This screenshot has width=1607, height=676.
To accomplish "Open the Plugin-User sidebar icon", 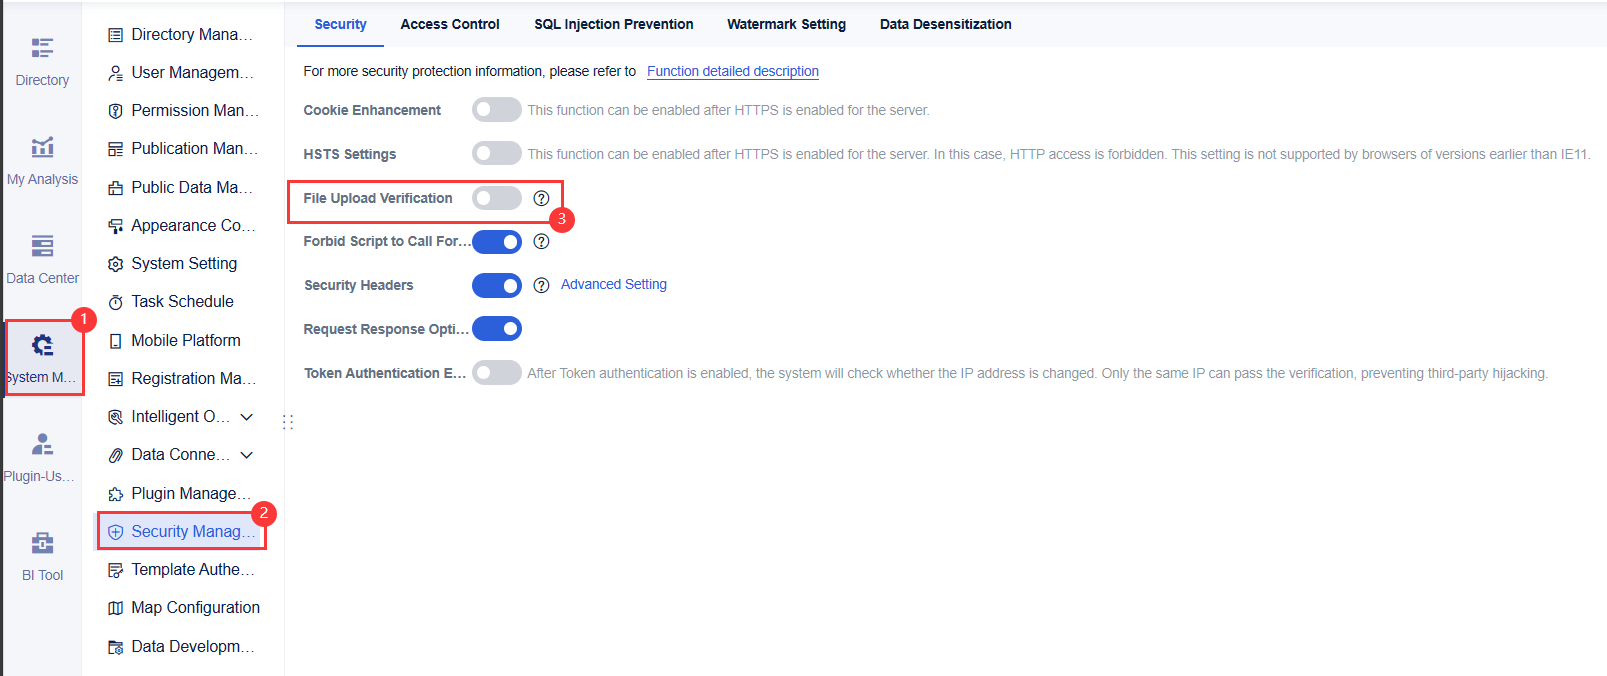I will pos(41,443).
